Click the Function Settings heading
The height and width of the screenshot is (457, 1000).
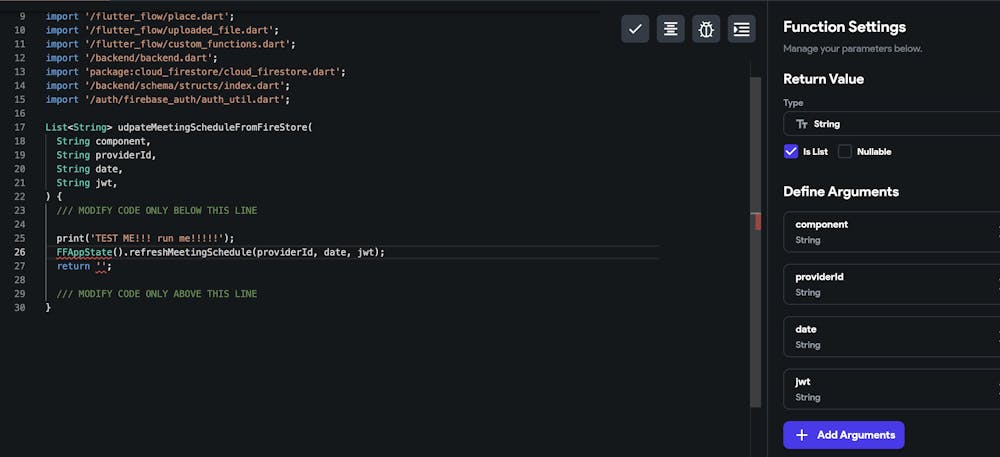click(x=844, y=27)
